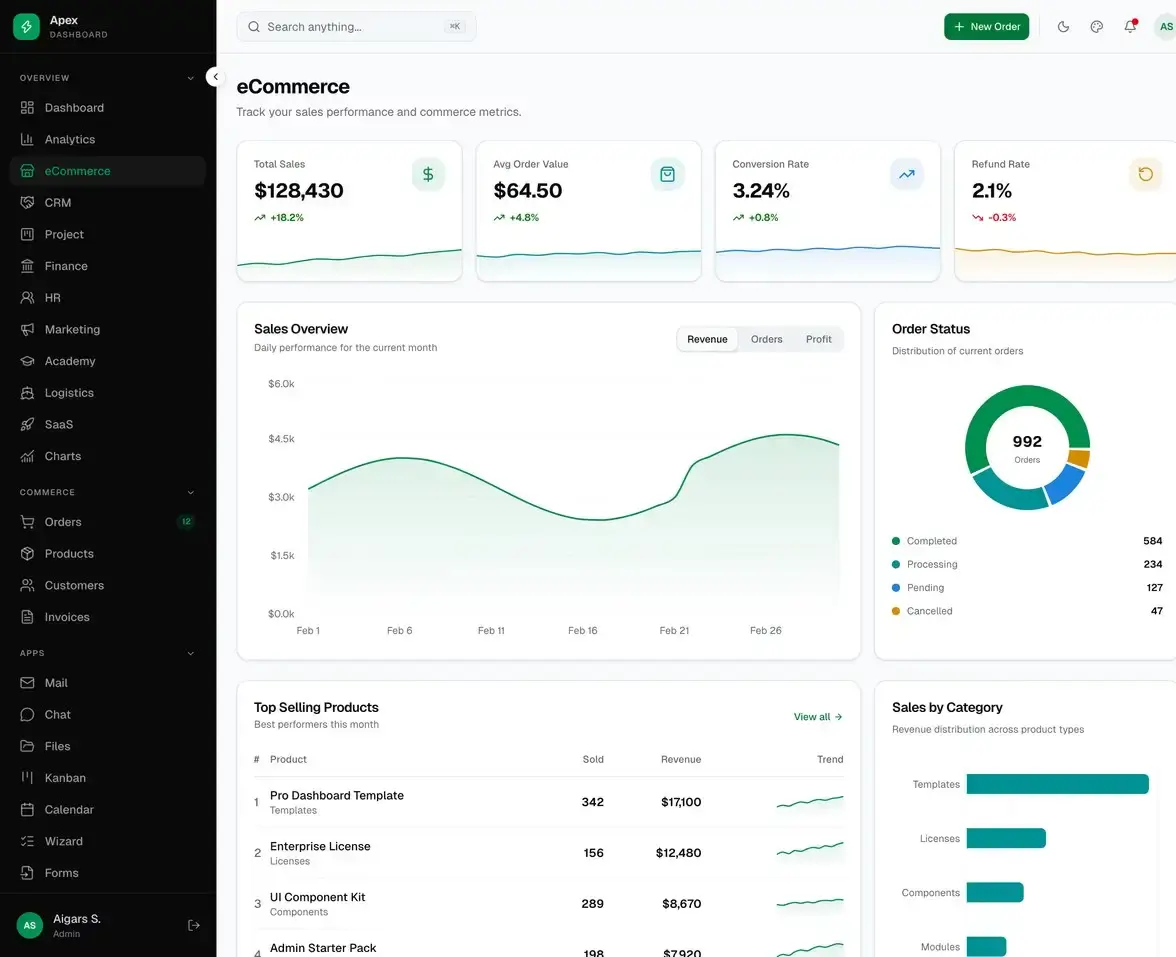The height and width of the screenshot is (957, 1176).
Task: Select the UI Component Kit row
Action: [548, 904]
